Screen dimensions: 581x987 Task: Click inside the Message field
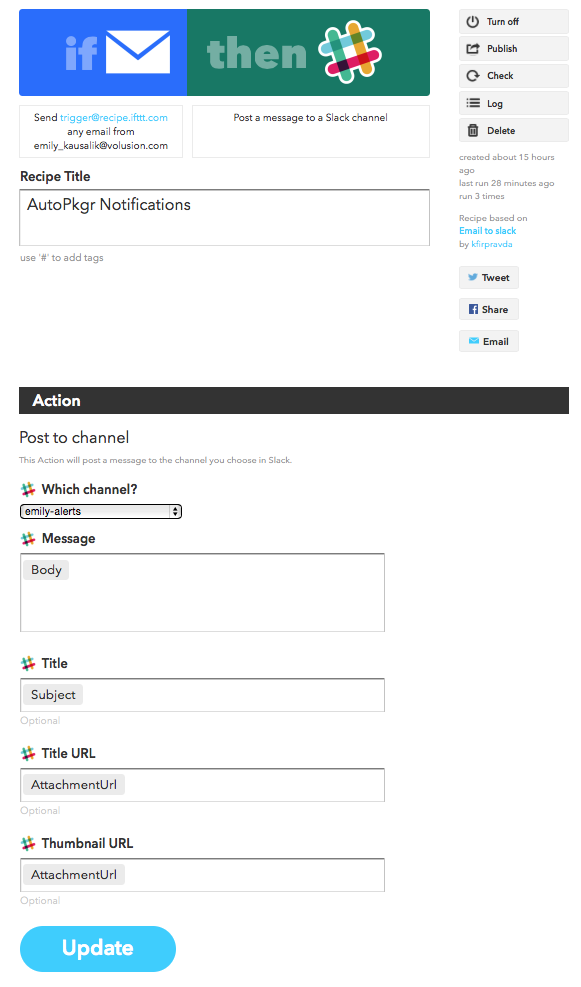pyautogui.click(x=202, y=592)
